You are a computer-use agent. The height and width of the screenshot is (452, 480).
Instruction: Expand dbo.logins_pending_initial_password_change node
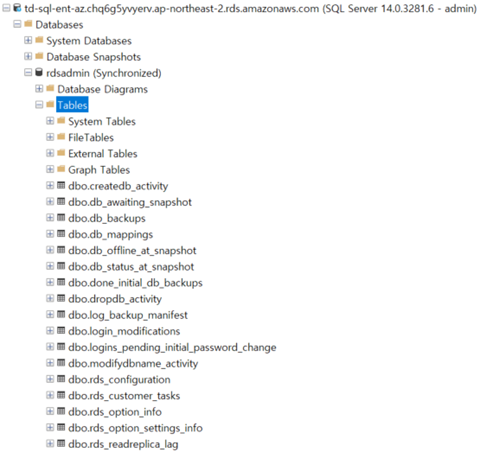[x=50, y=347]
